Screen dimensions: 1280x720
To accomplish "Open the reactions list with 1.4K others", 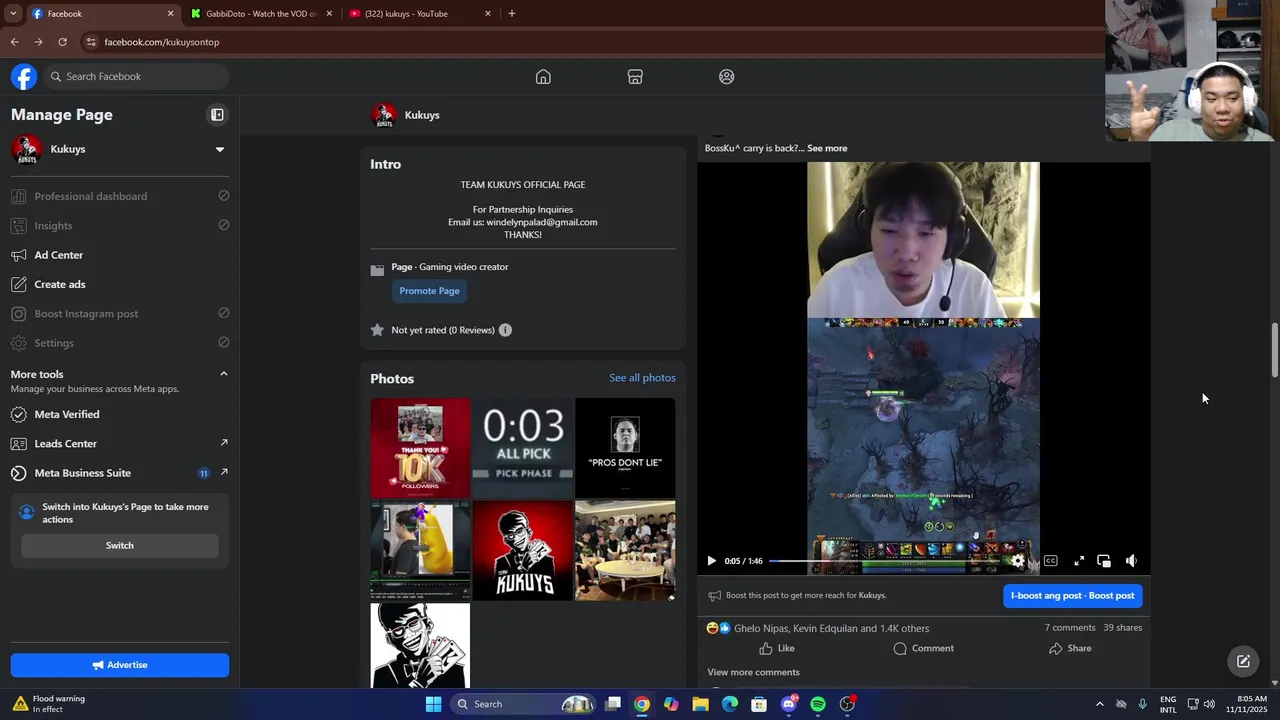I will coord(831,628).
